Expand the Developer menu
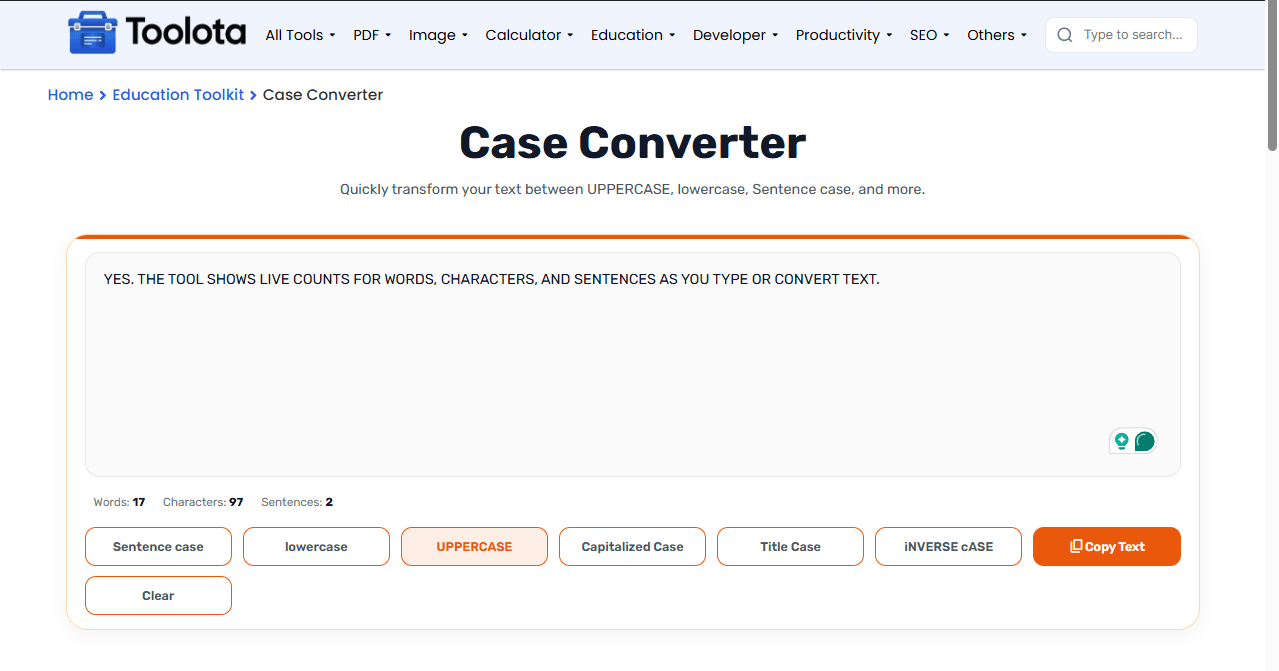Screen dimensions: 1279x671 point(735,35)
